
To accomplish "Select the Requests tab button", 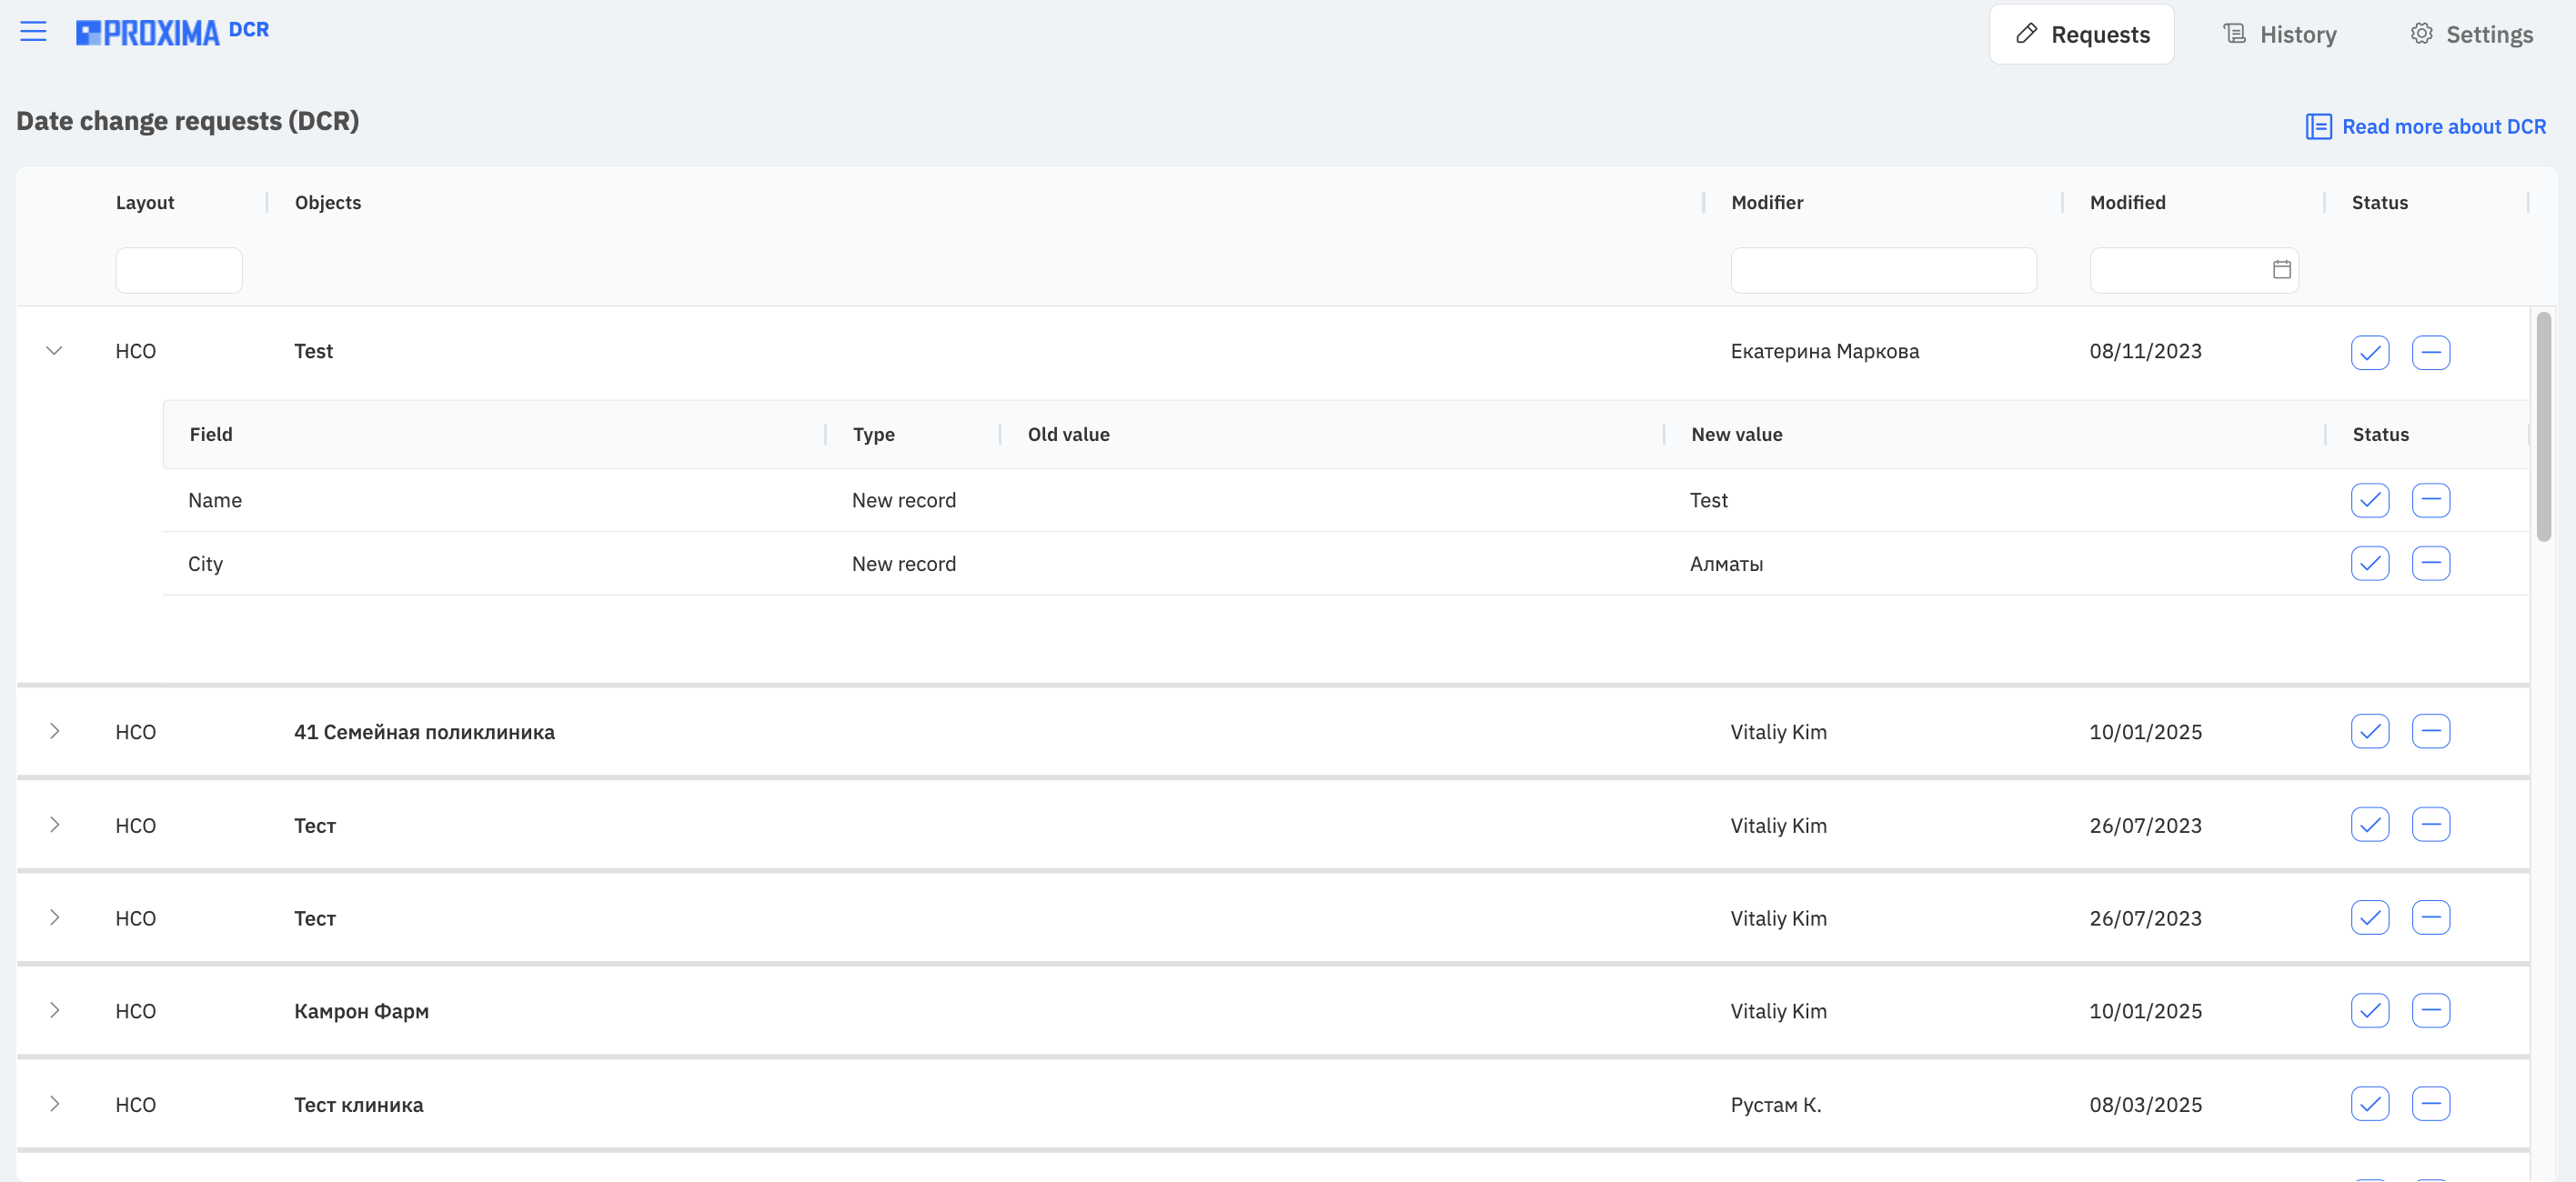I will tap(2081, 34).
